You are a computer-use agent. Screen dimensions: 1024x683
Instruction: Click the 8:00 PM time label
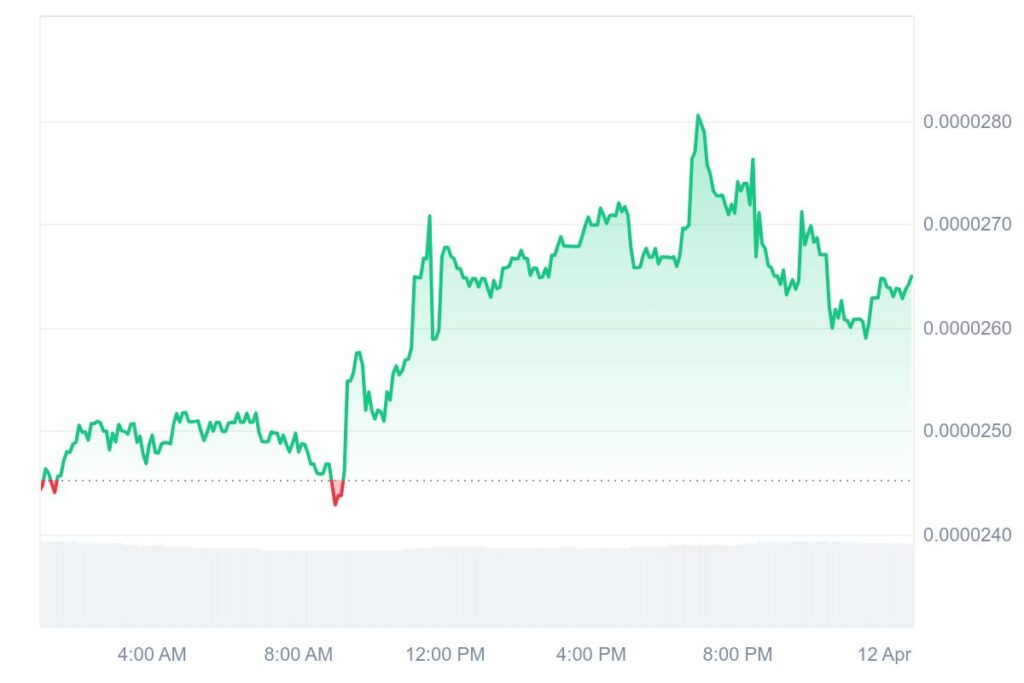pos(737,655)
